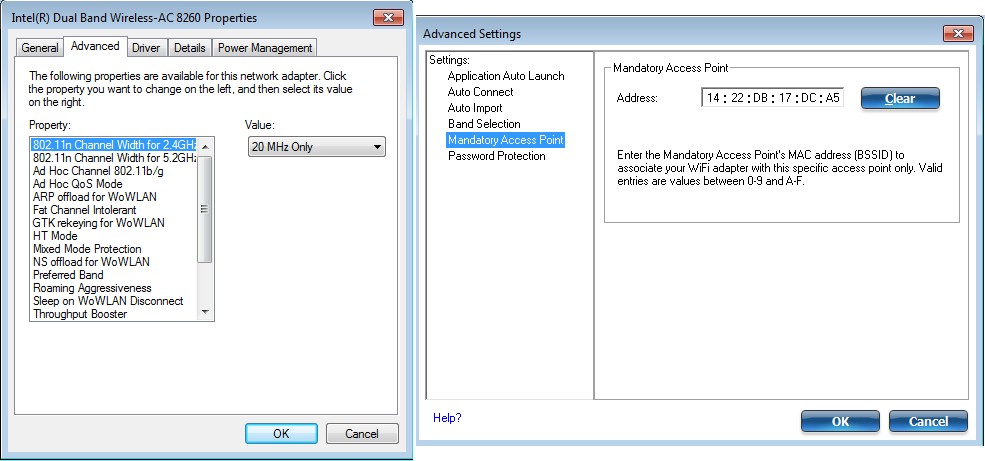Select Ad Hoc Channel 802.11b/g property
Image resolution: width=985 pixels, height=461 pixels.
(x=98, y=171)
